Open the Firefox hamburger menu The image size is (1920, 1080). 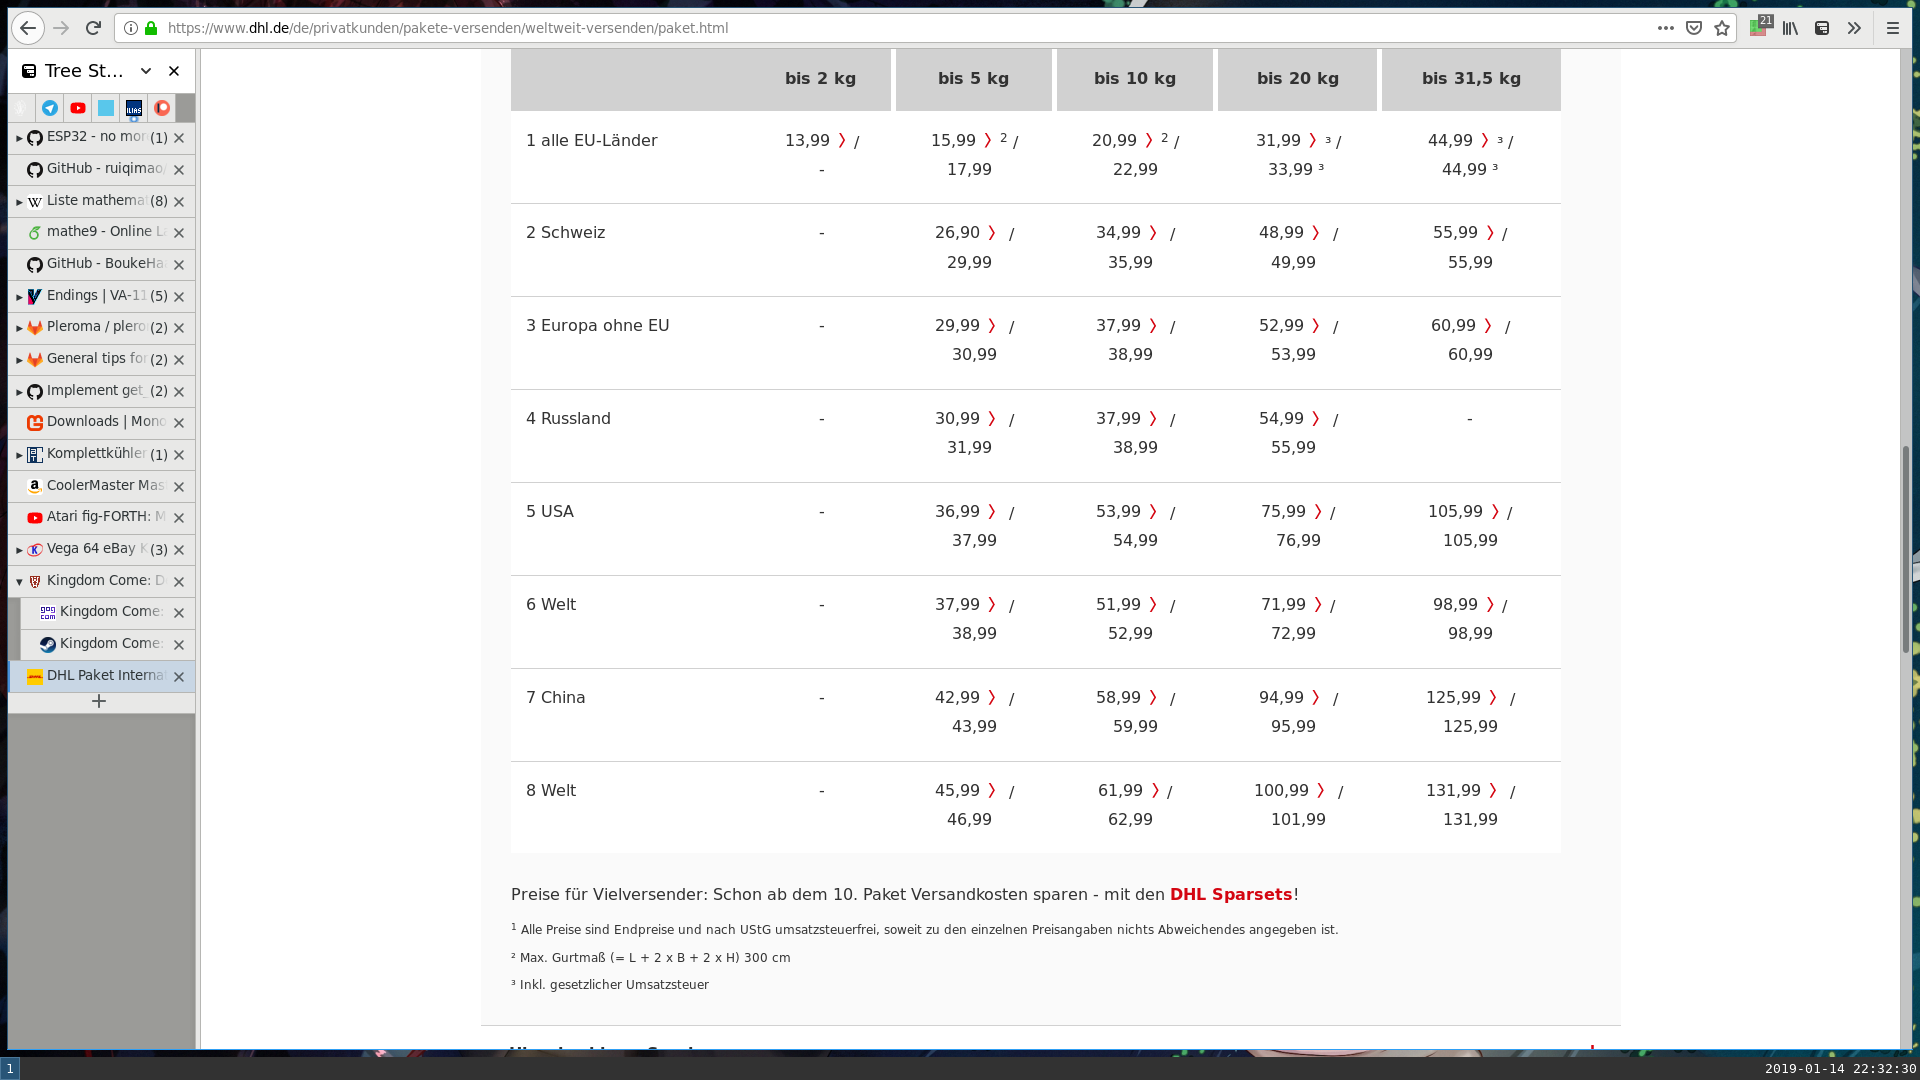coord(1892,28)
